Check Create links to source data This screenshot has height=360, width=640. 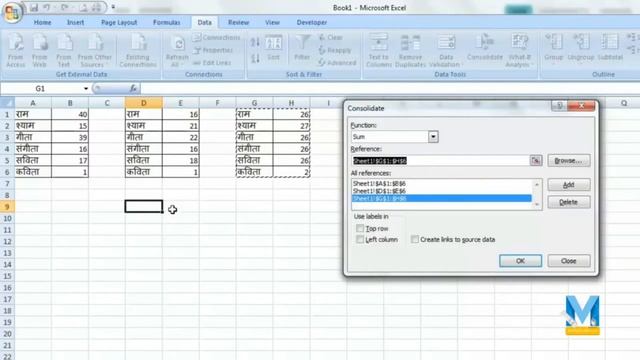tap(415, 239)
